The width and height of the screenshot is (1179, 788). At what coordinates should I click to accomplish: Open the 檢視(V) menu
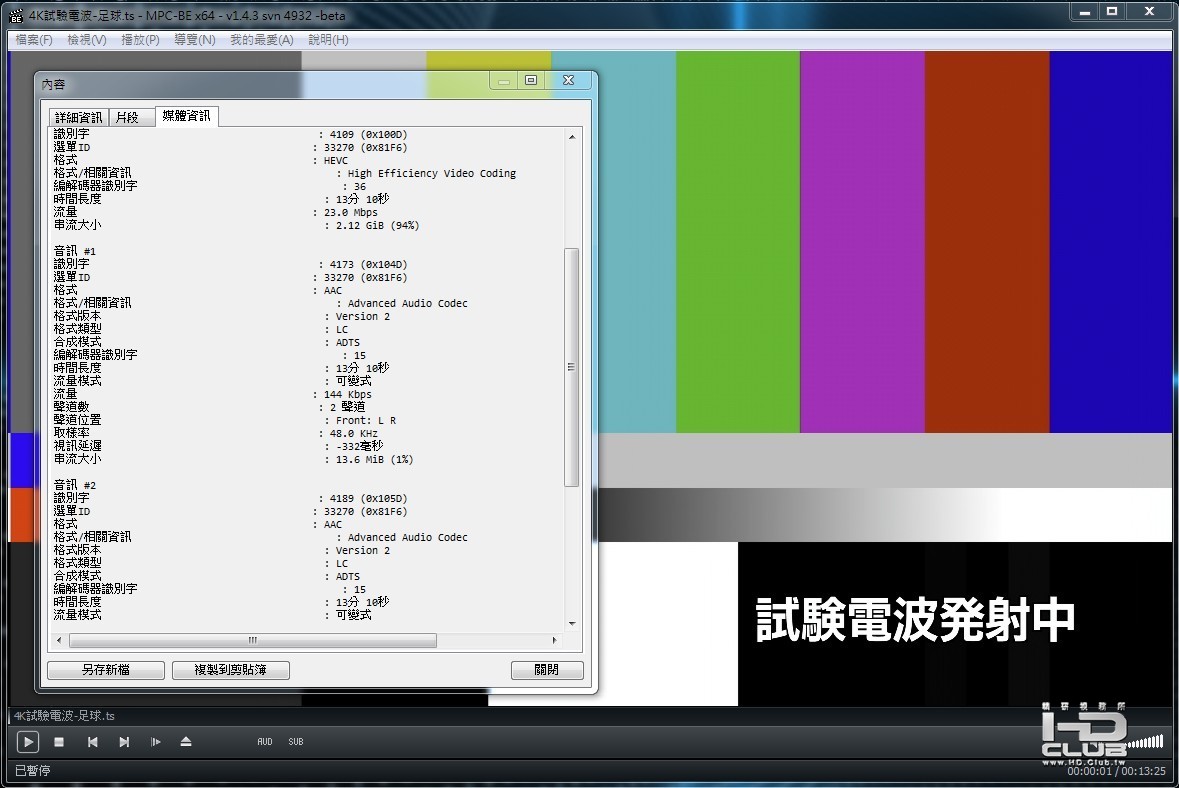[x=86, y=40]
